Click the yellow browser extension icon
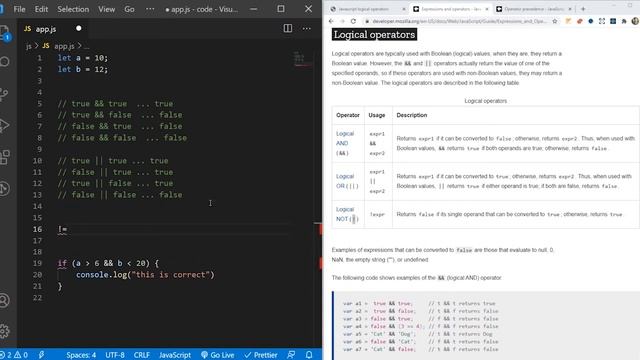 pyautogui.click(x=568, y=21)
